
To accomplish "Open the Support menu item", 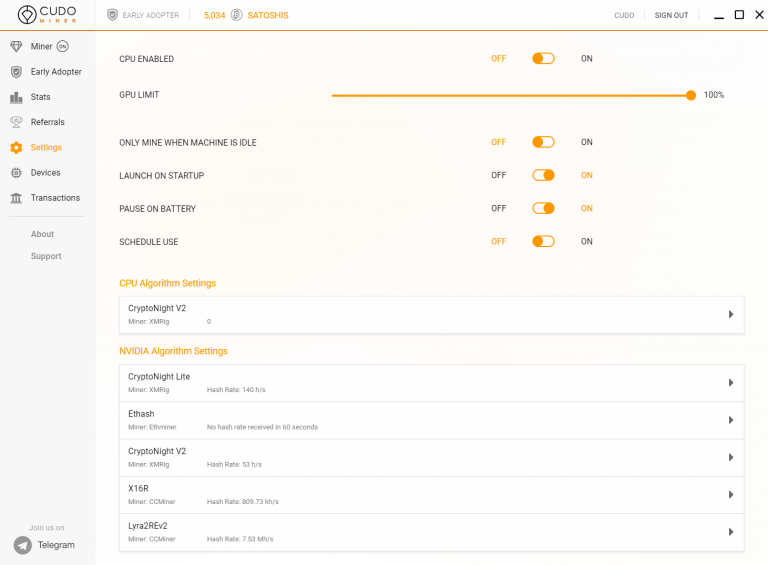I will [x=46, y=256].
